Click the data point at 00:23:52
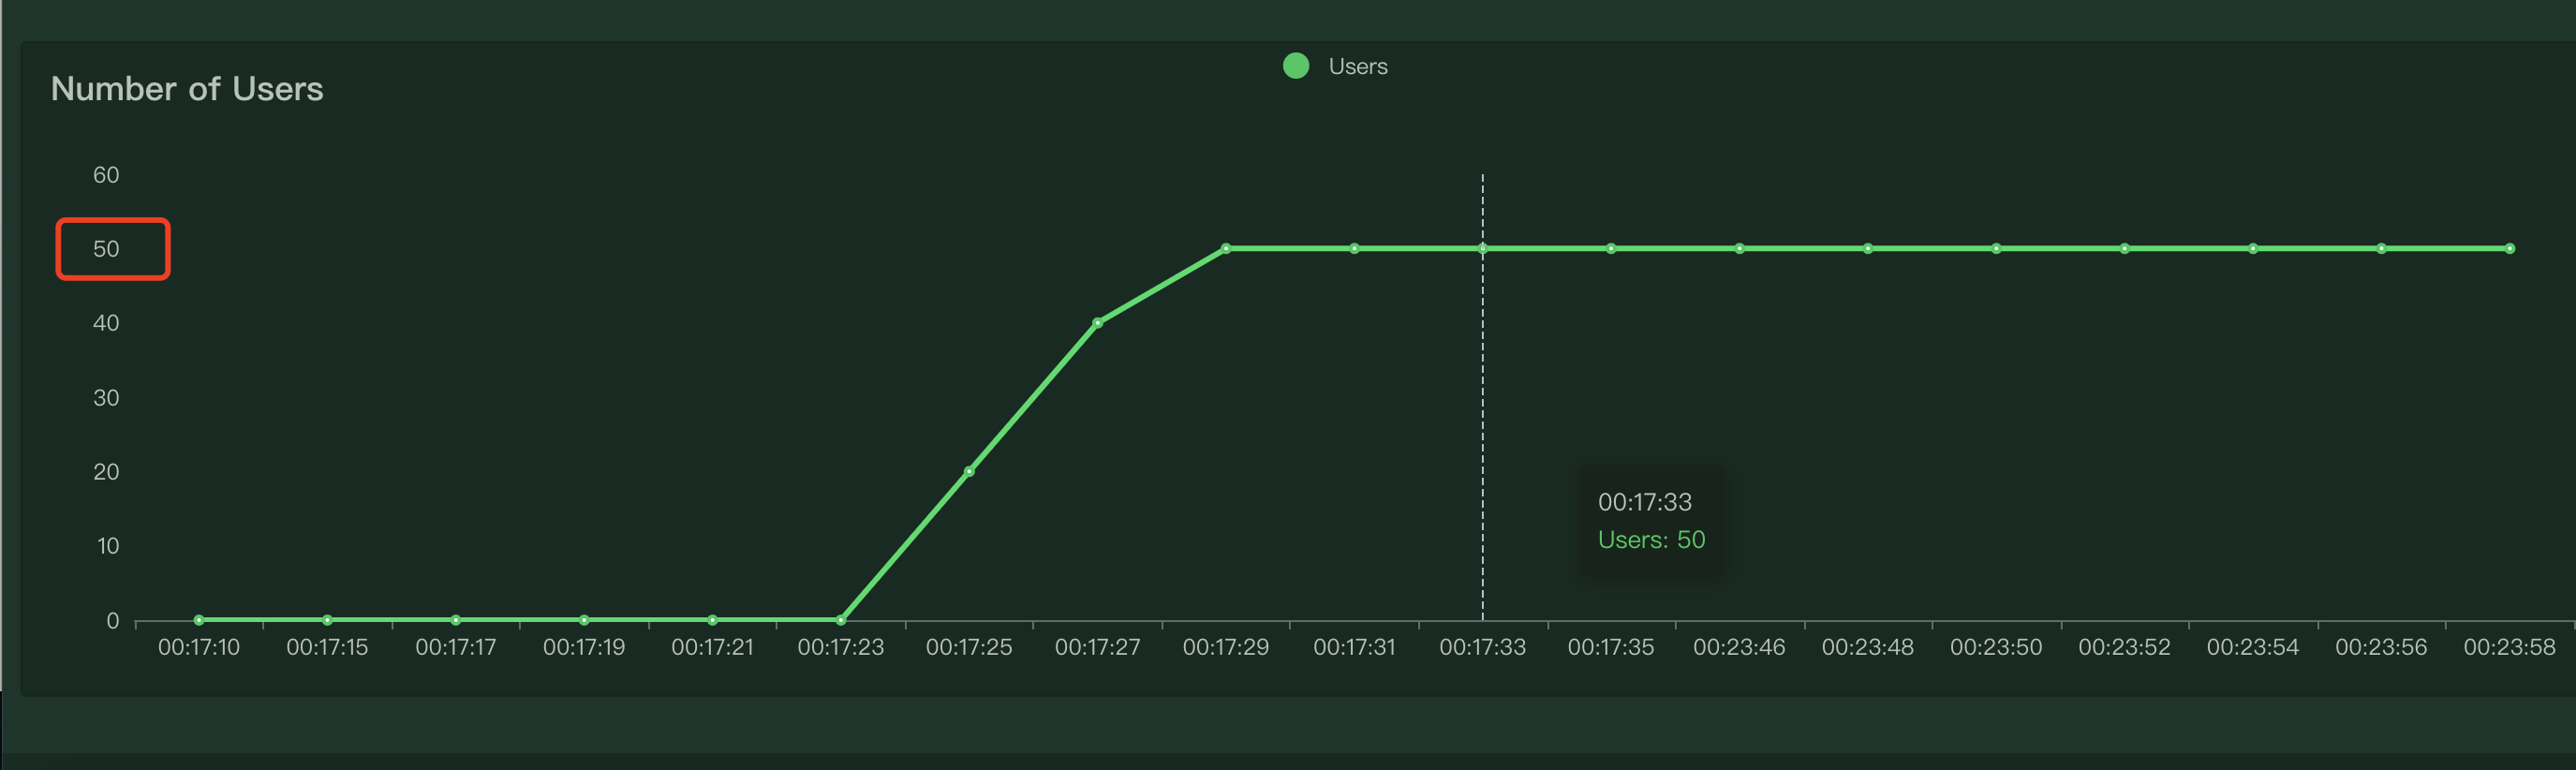2576x770 pixels. point(2124,248)
